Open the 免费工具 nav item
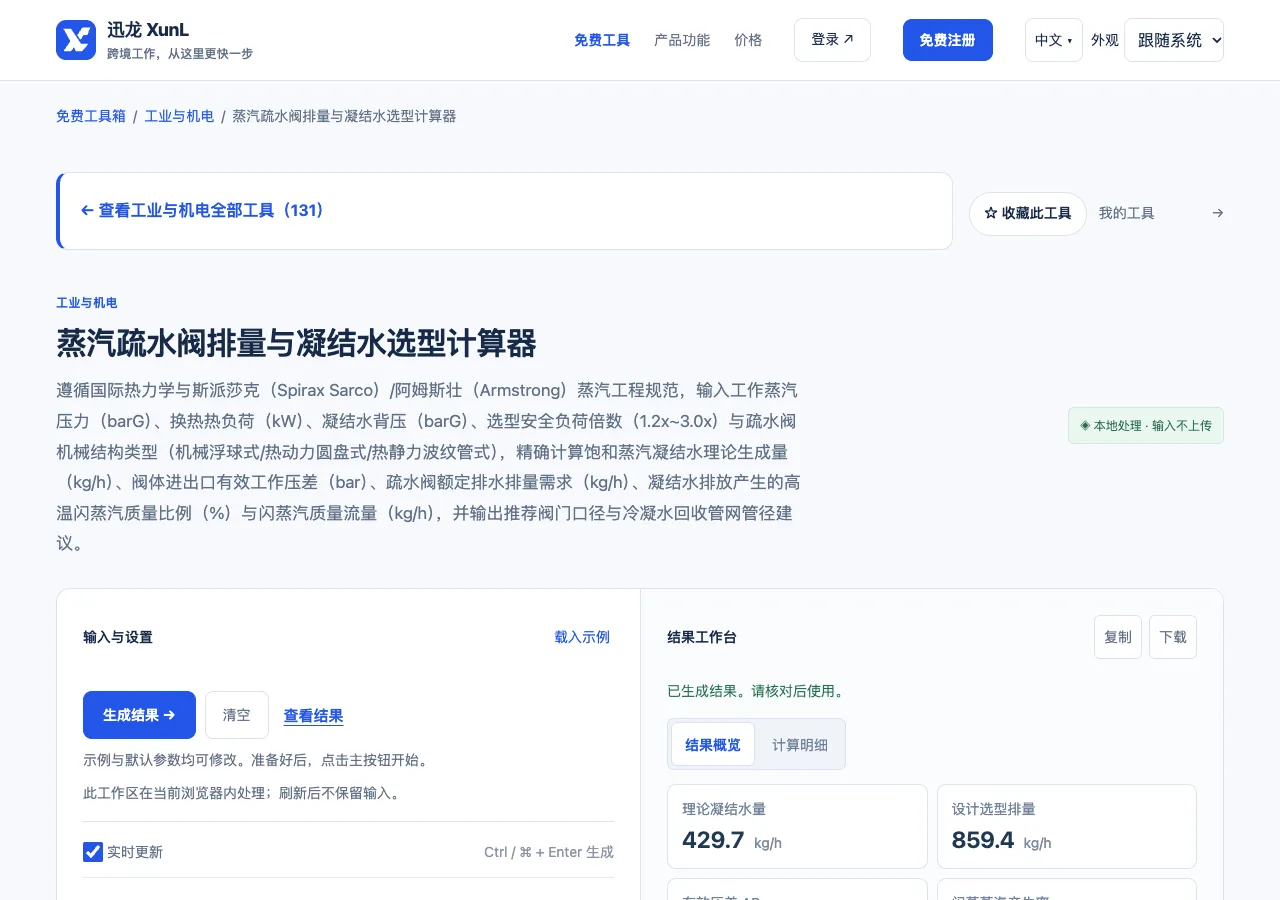The image size is (1280, 900). tap(602, 40)
